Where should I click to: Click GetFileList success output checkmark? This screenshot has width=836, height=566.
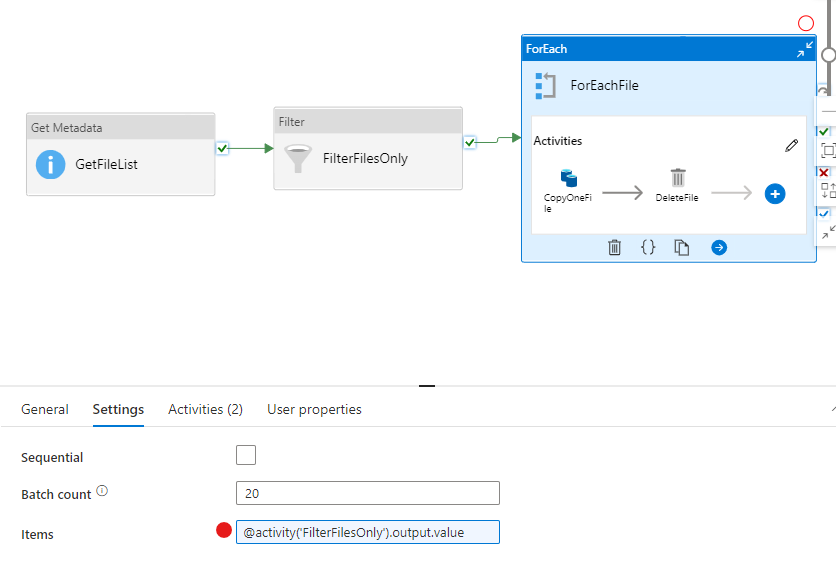tap(222, 148)
